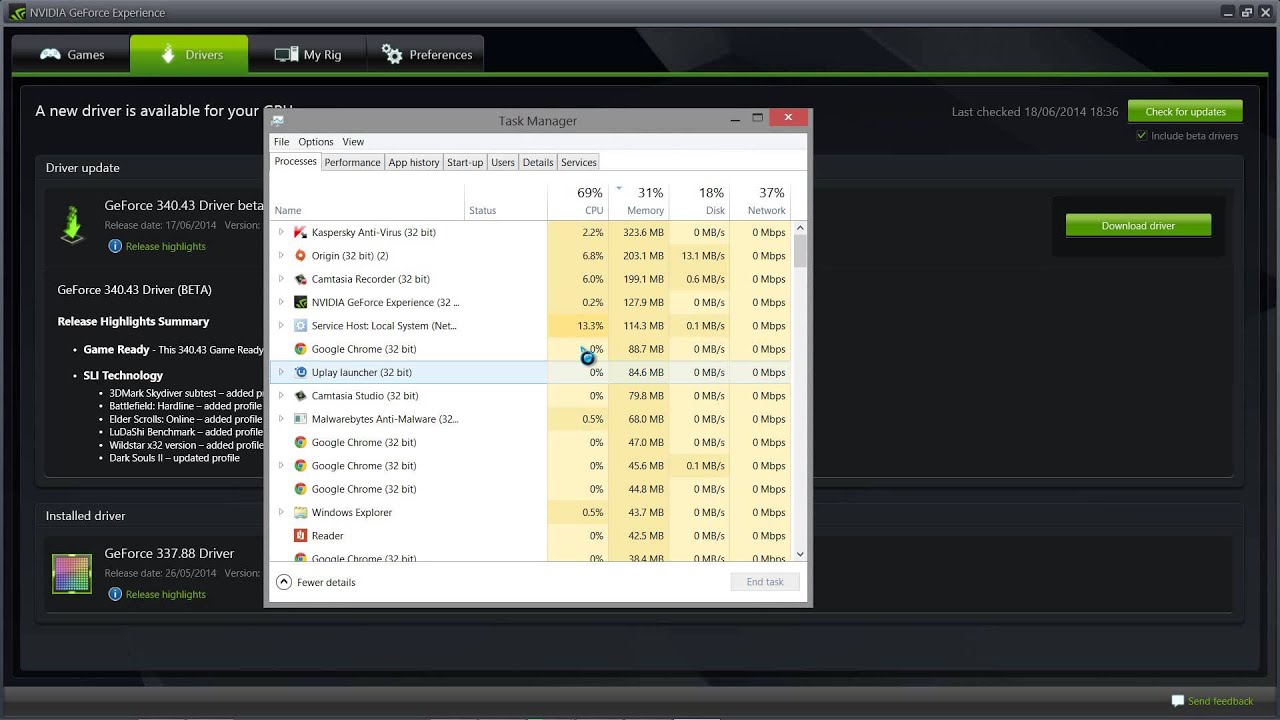Click the scroll down arrow in process list
1280x720 pixels.
pyautogui.click(x=799, y=554)
